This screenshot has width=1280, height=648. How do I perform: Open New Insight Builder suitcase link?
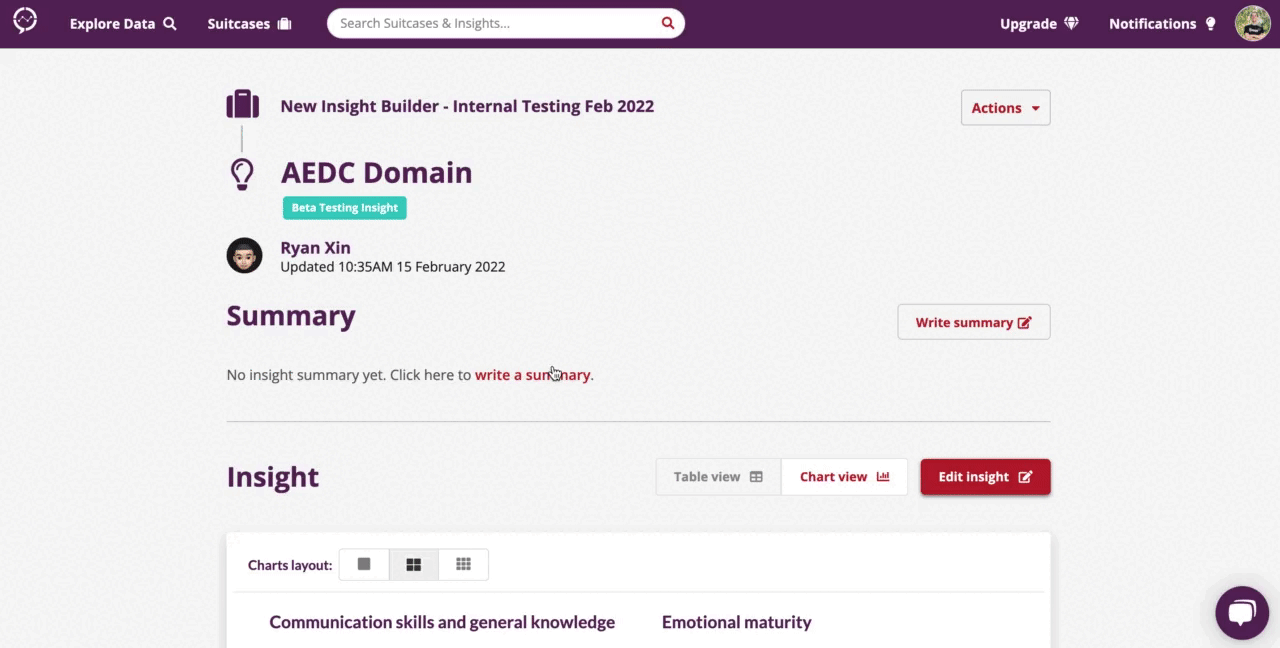pos(467,106)
